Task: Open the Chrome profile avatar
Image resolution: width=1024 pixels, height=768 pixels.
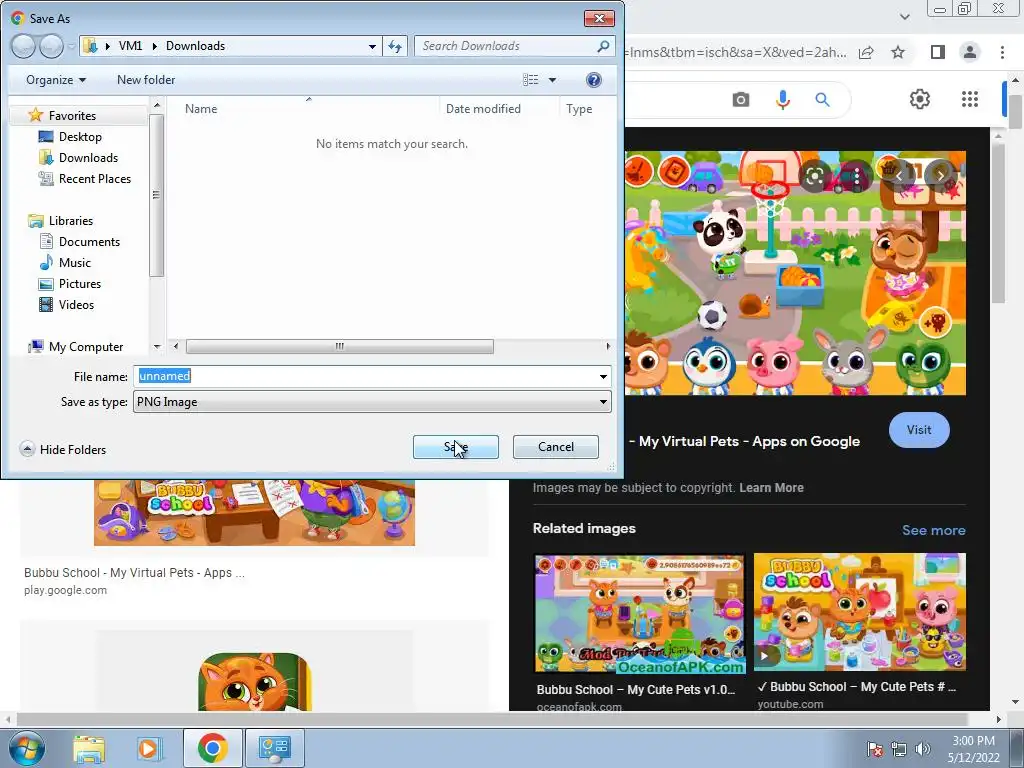Action: 970,52
